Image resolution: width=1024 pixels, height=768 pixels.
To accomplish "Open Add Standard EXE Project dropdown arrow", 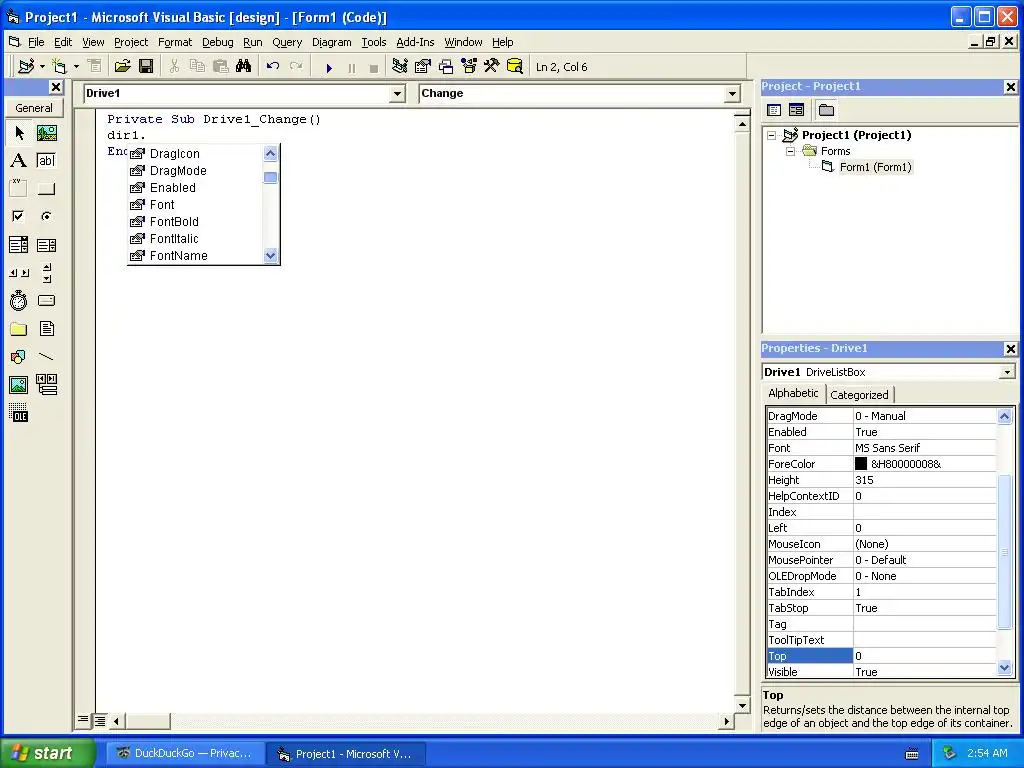I will 42,67.
